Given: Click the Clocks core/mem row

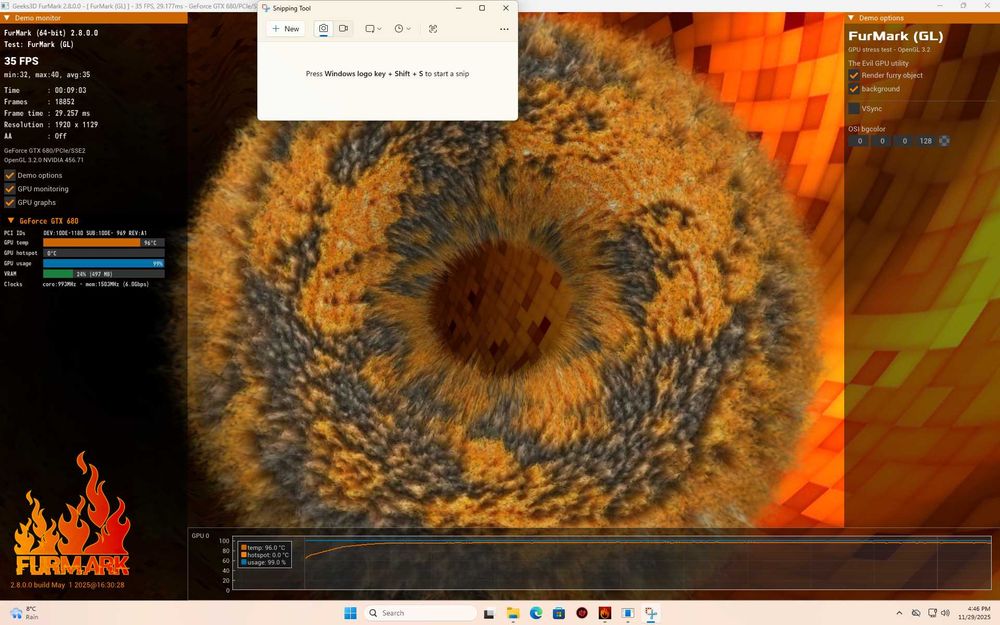Looking at the screenshot, I should click(77, 284).
